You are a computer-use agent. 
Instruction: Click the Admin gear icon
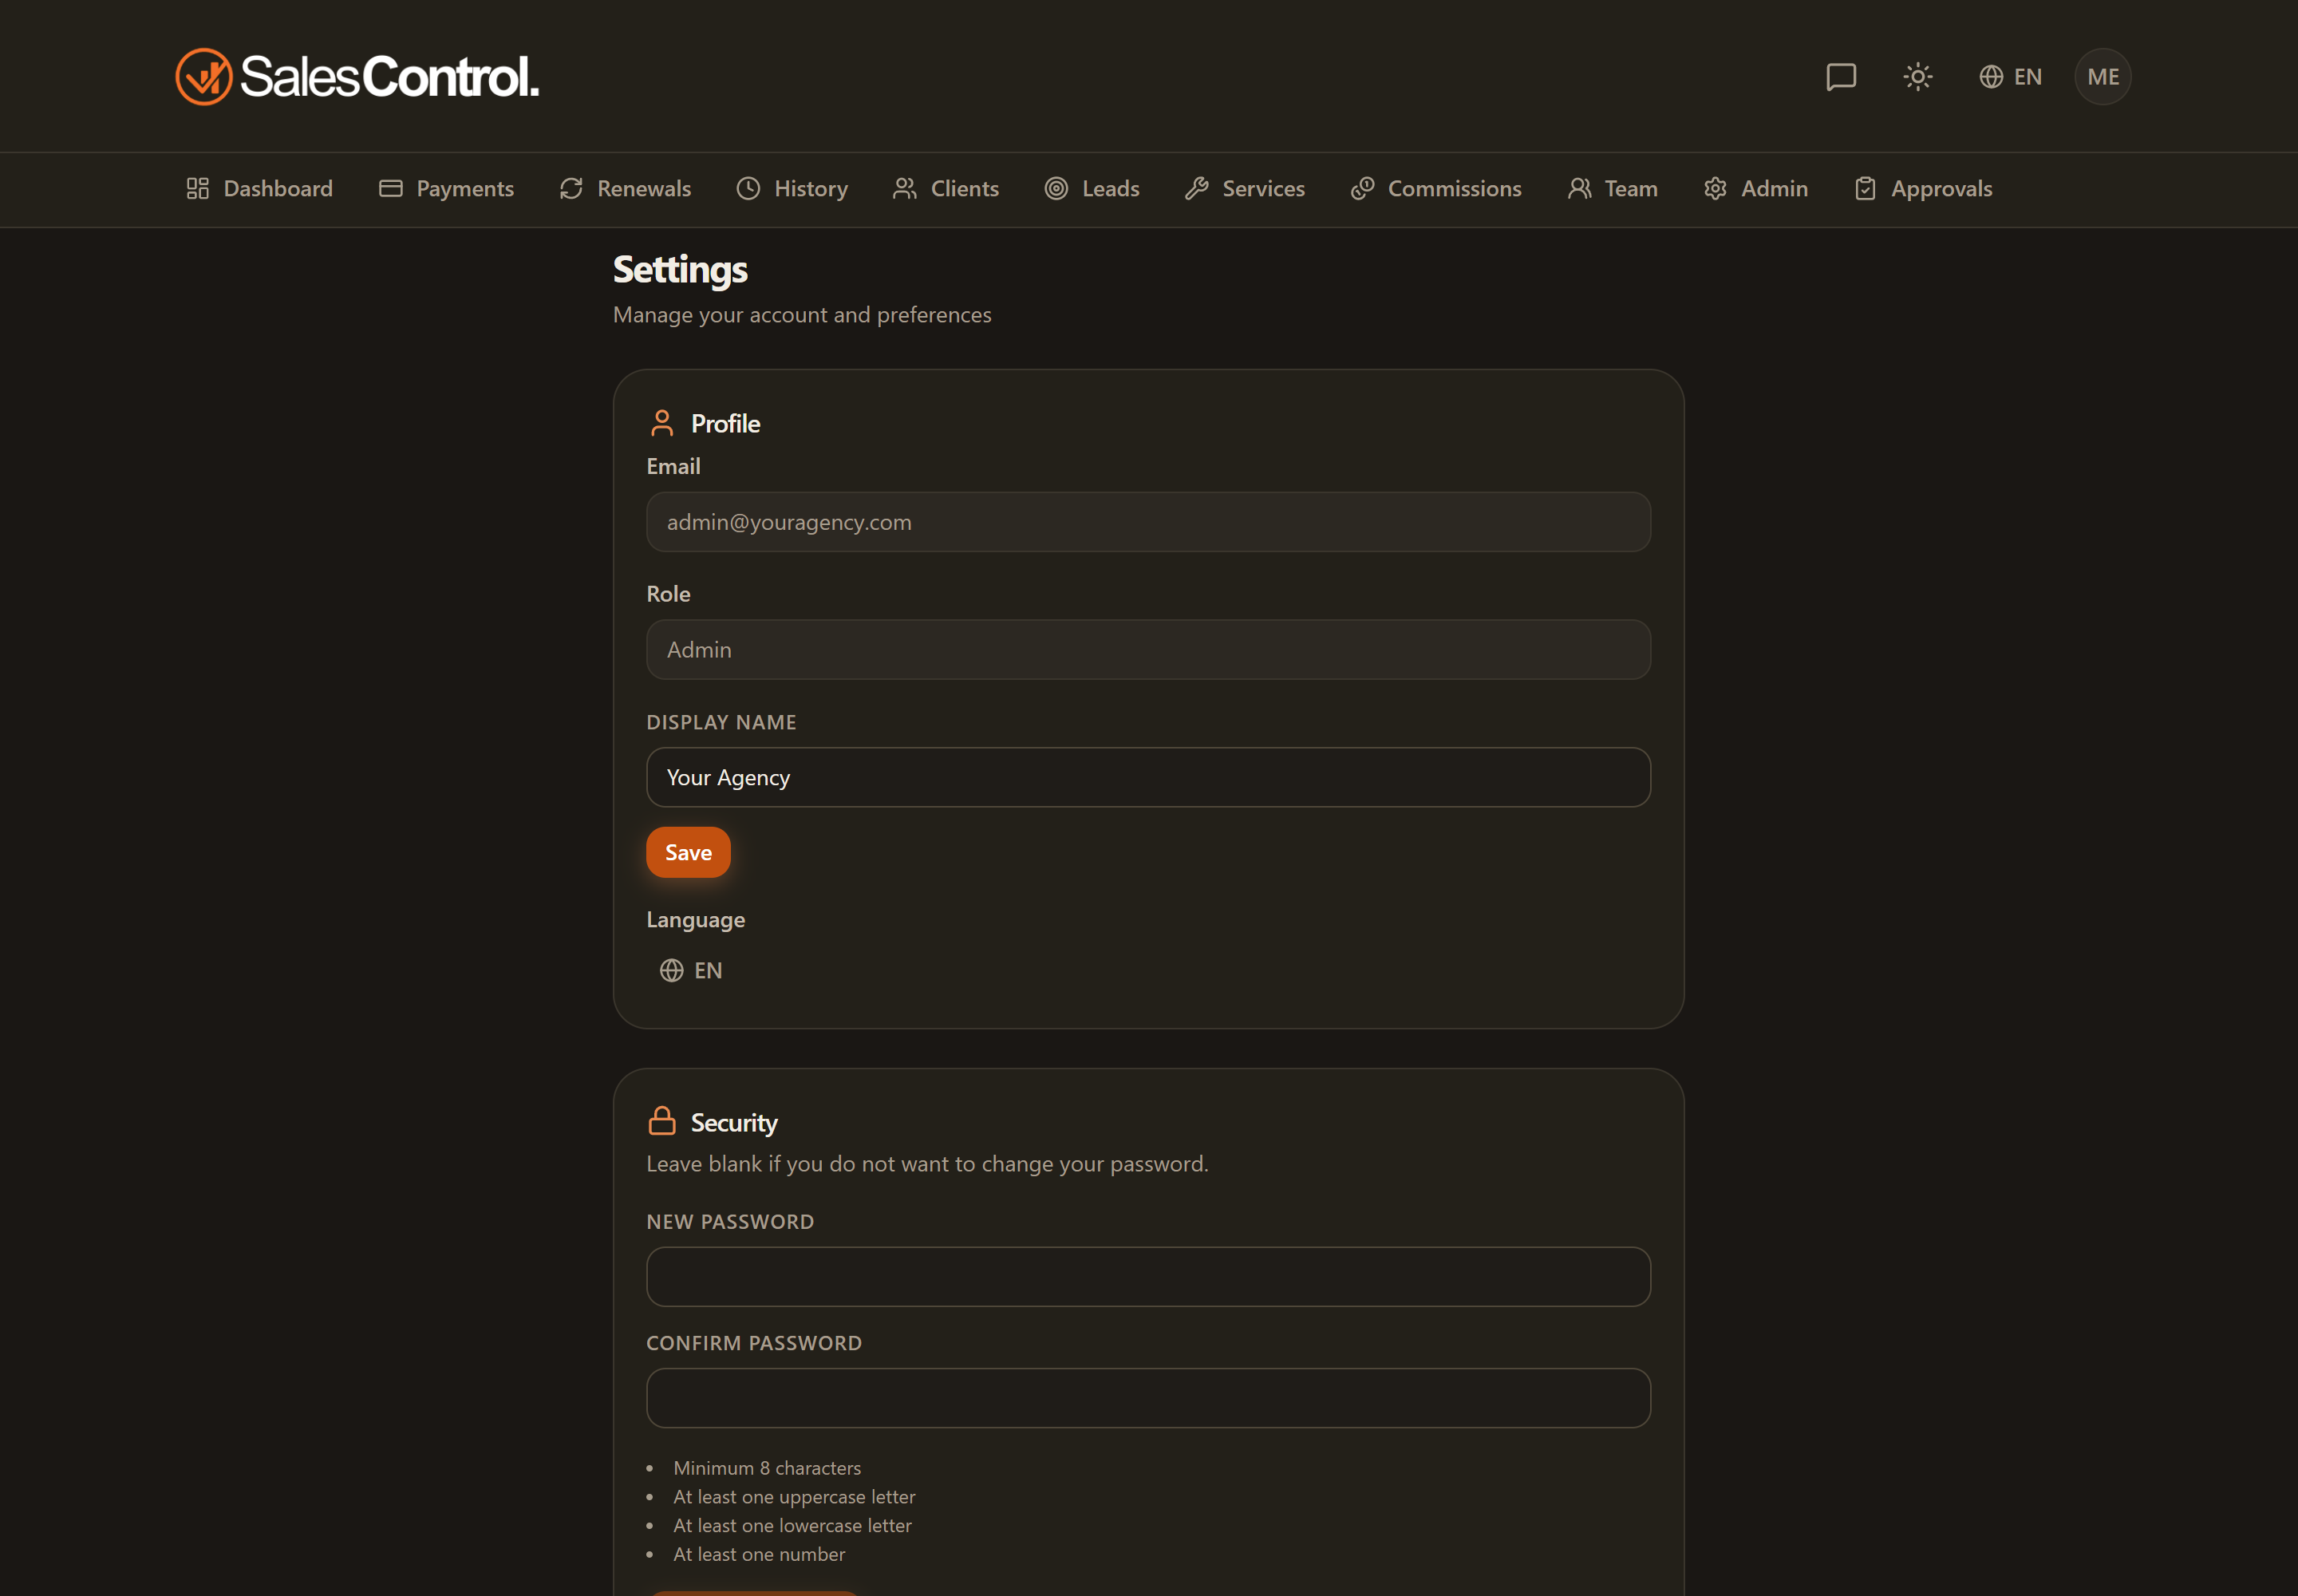(x=1715, y=189)
